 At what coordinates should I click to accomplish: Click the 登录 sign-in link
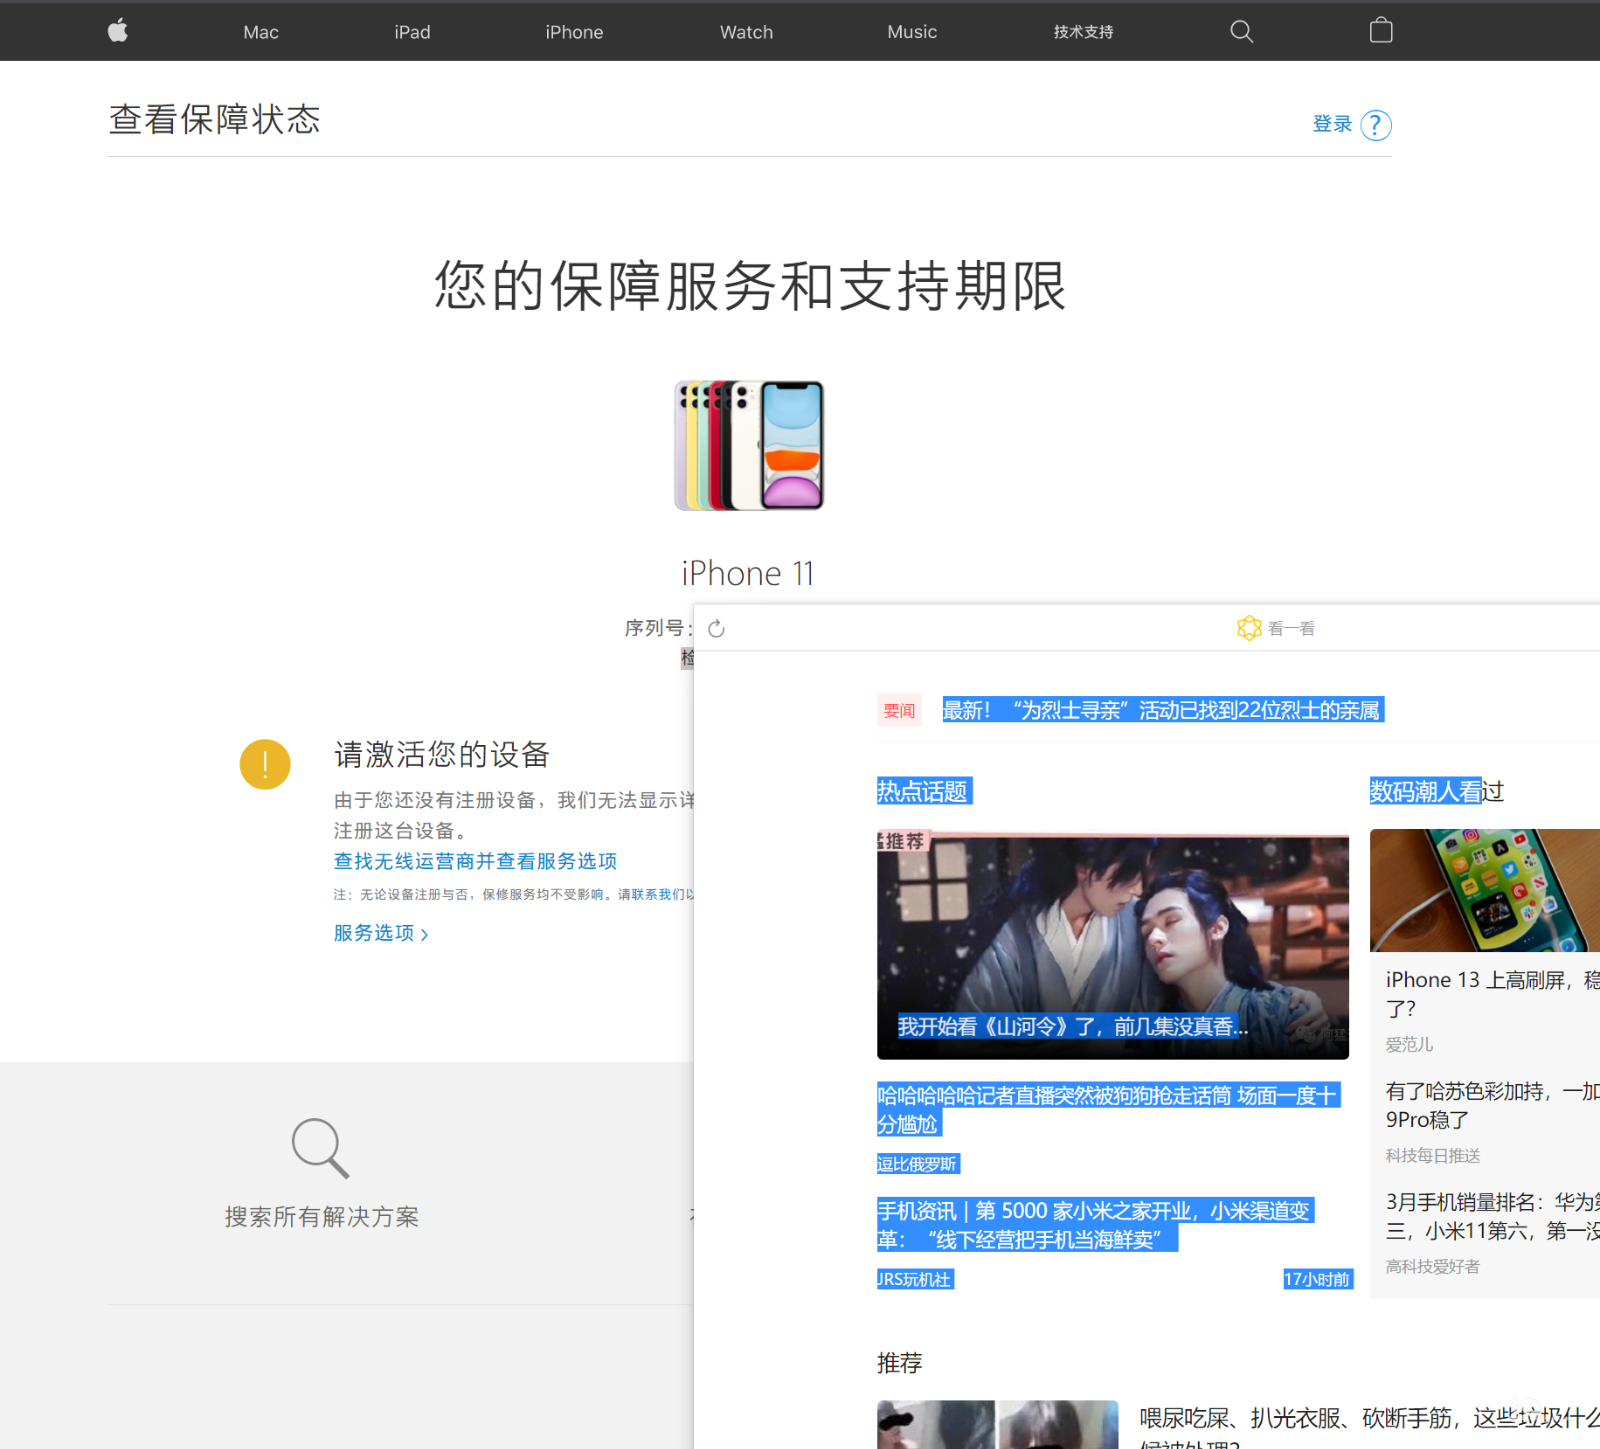[x=1332, y=124]
